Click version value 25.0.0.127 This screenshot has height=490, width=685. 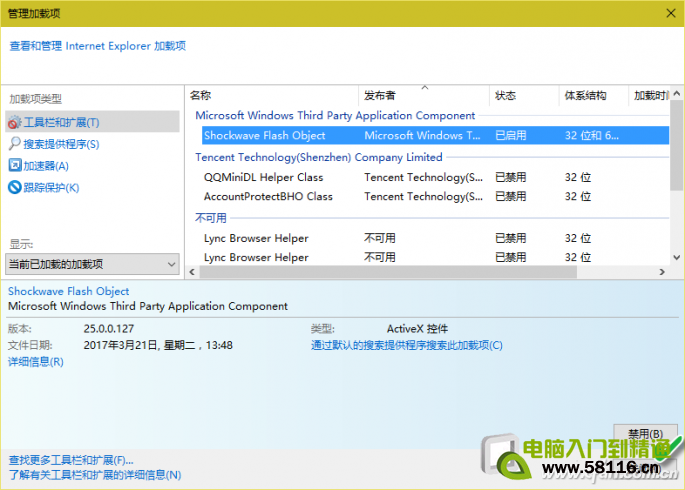point(109,329)
